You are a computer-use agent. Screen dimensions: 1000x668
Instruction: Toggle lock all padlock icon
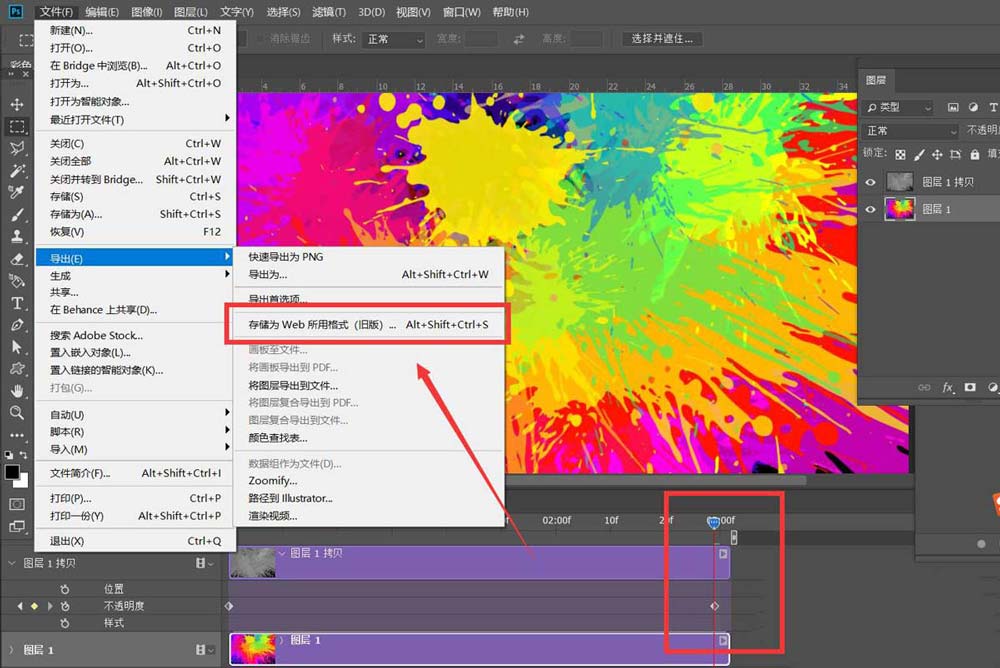pos(974,154)
